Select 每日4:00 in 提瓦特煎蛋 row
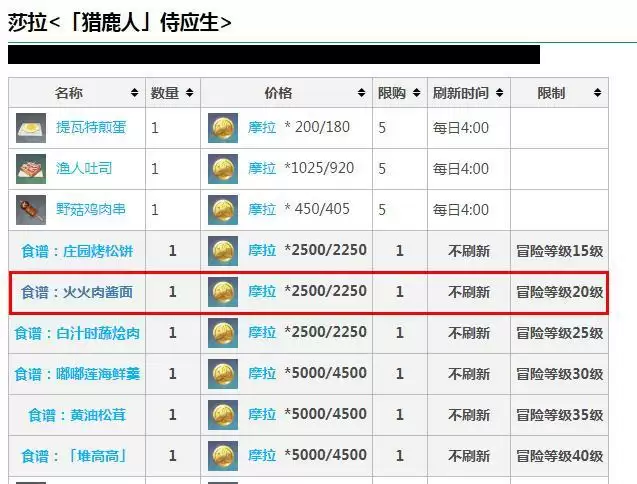The width and height of the screenshot is (637, 484). 461,128
